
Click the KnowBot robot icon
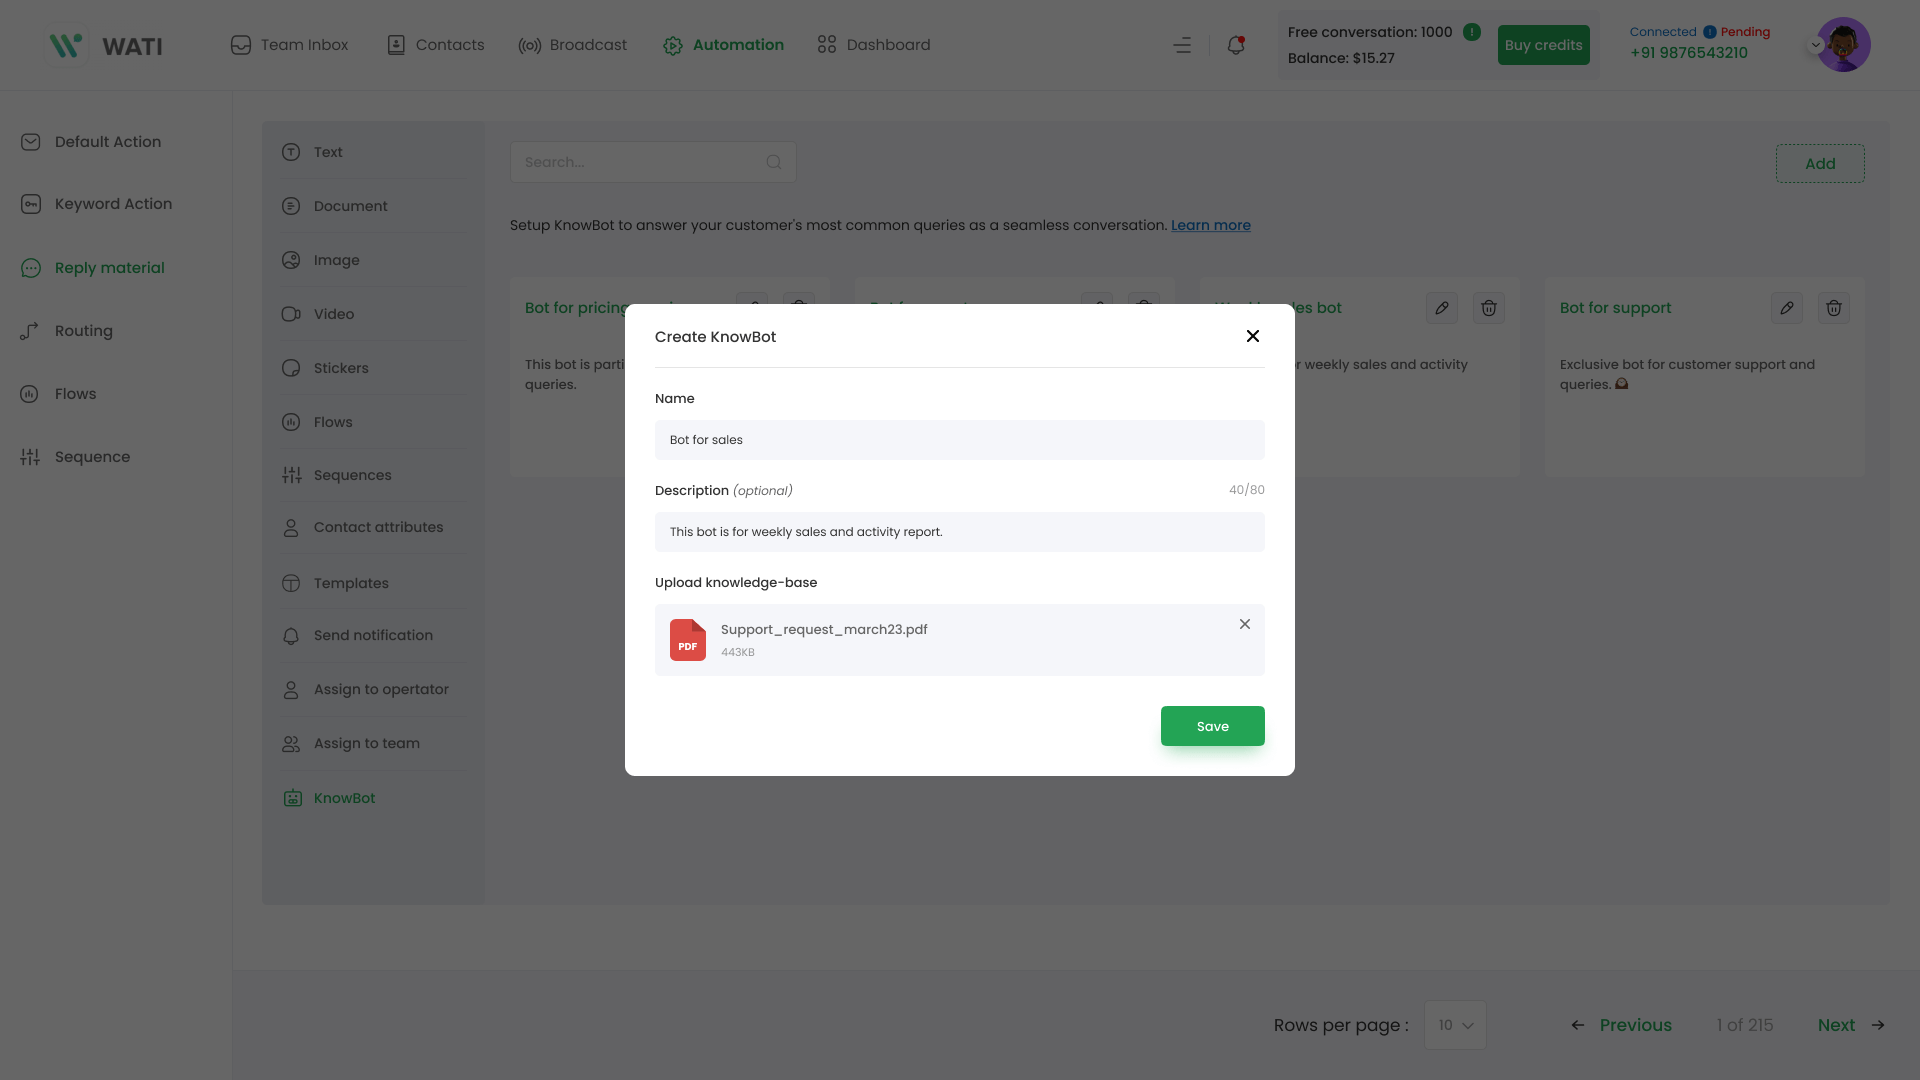pos(292,798)
